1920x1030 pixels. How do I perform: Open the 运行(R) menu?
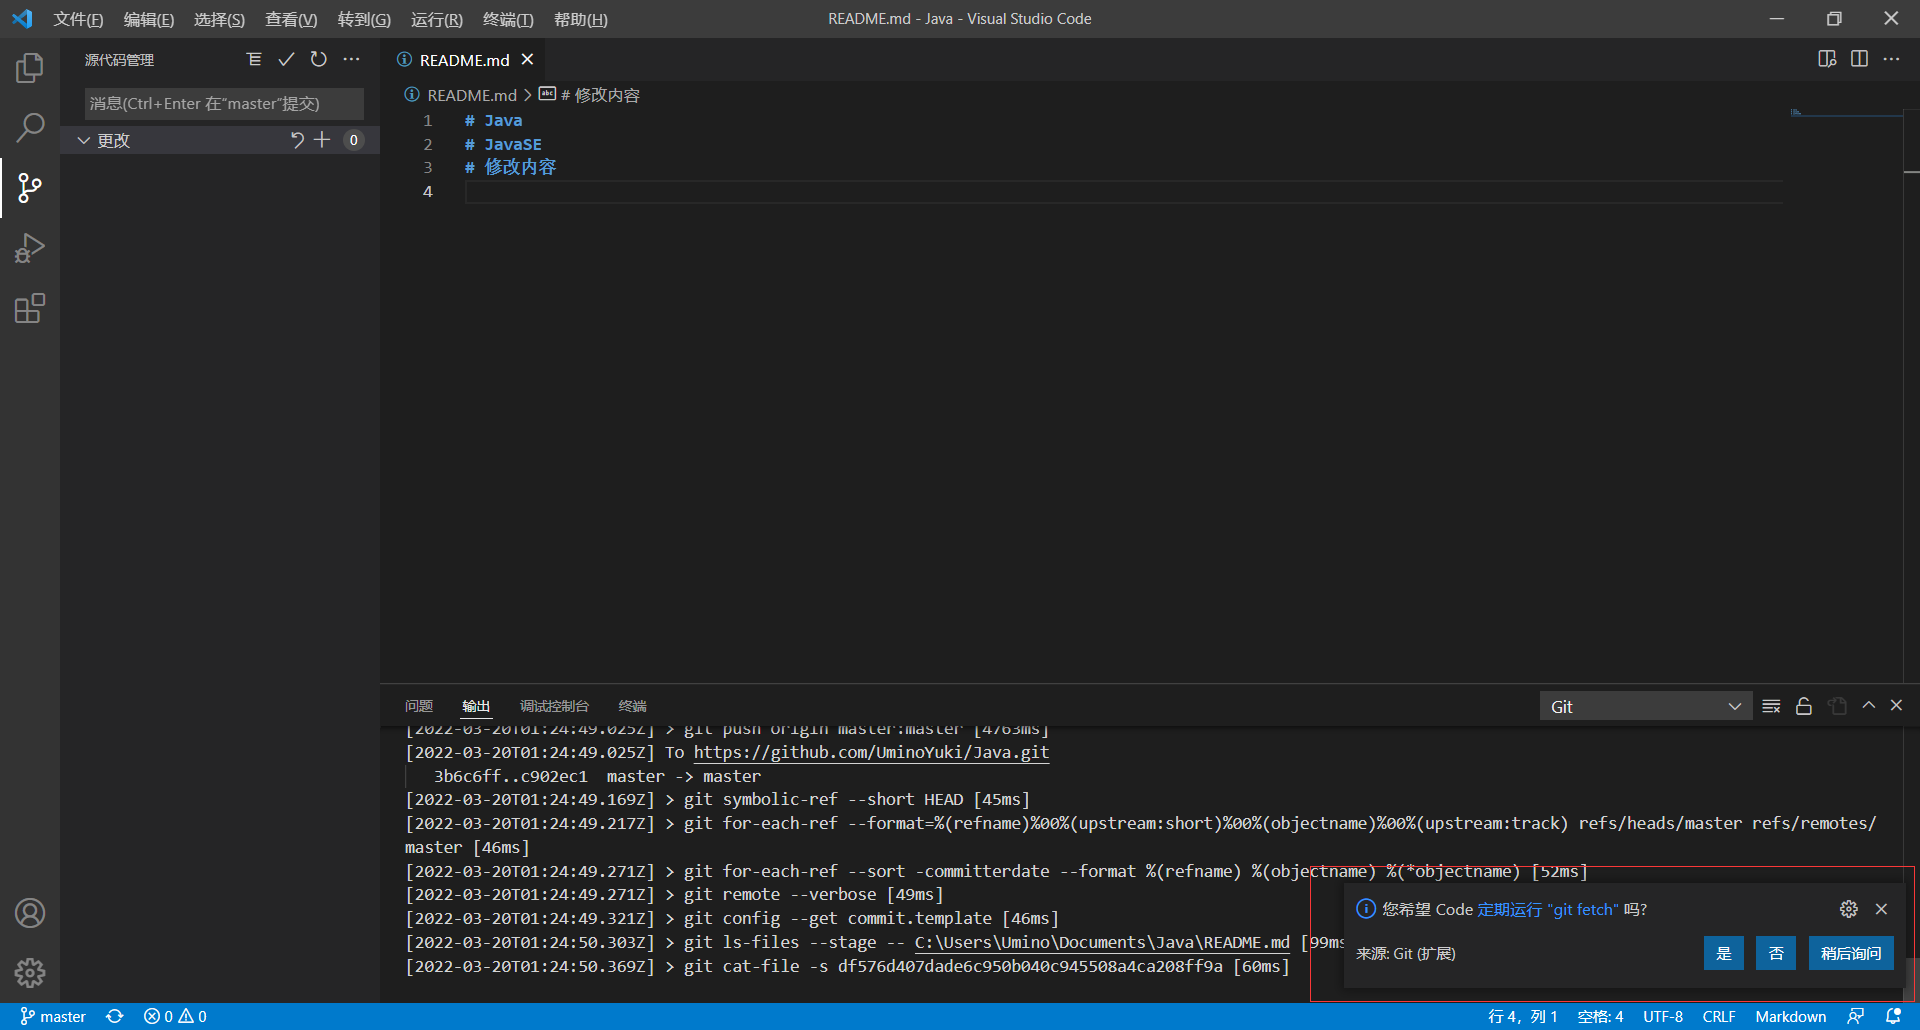(x=437, y=19)
